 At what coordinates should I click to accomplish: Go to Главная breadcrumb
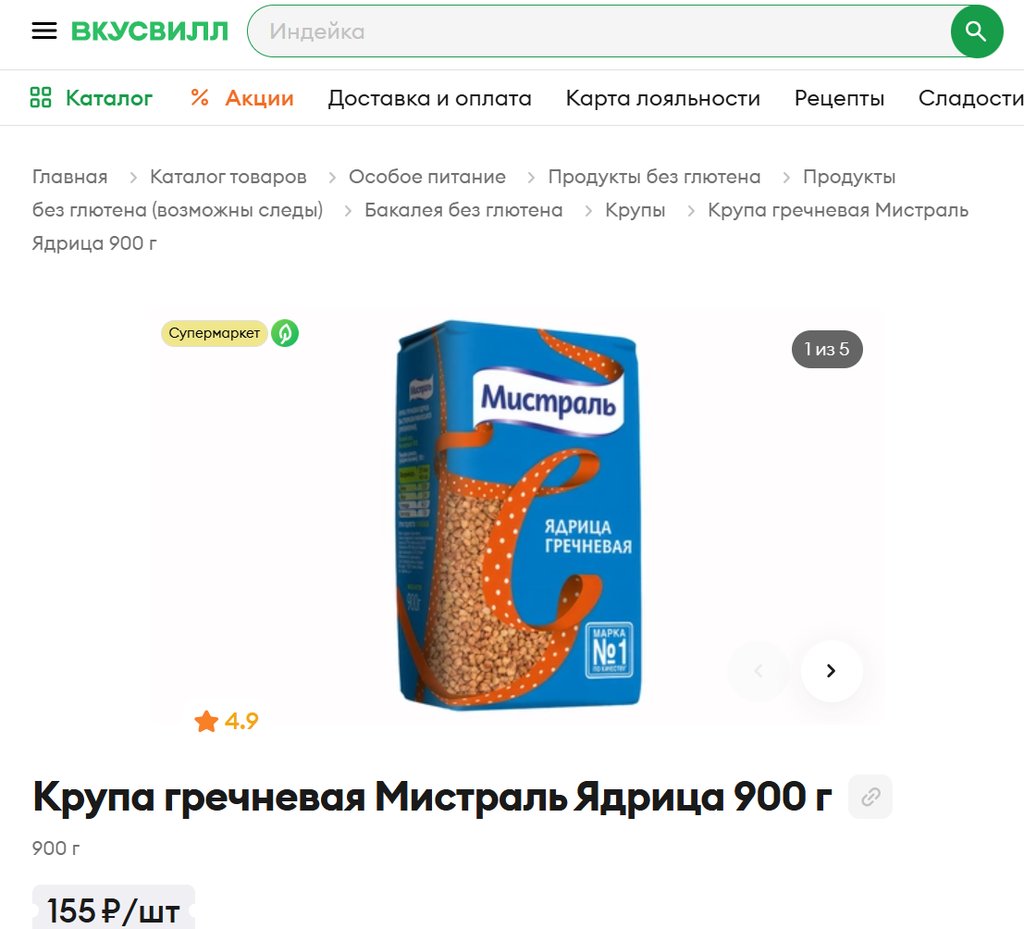pos(70,177)
